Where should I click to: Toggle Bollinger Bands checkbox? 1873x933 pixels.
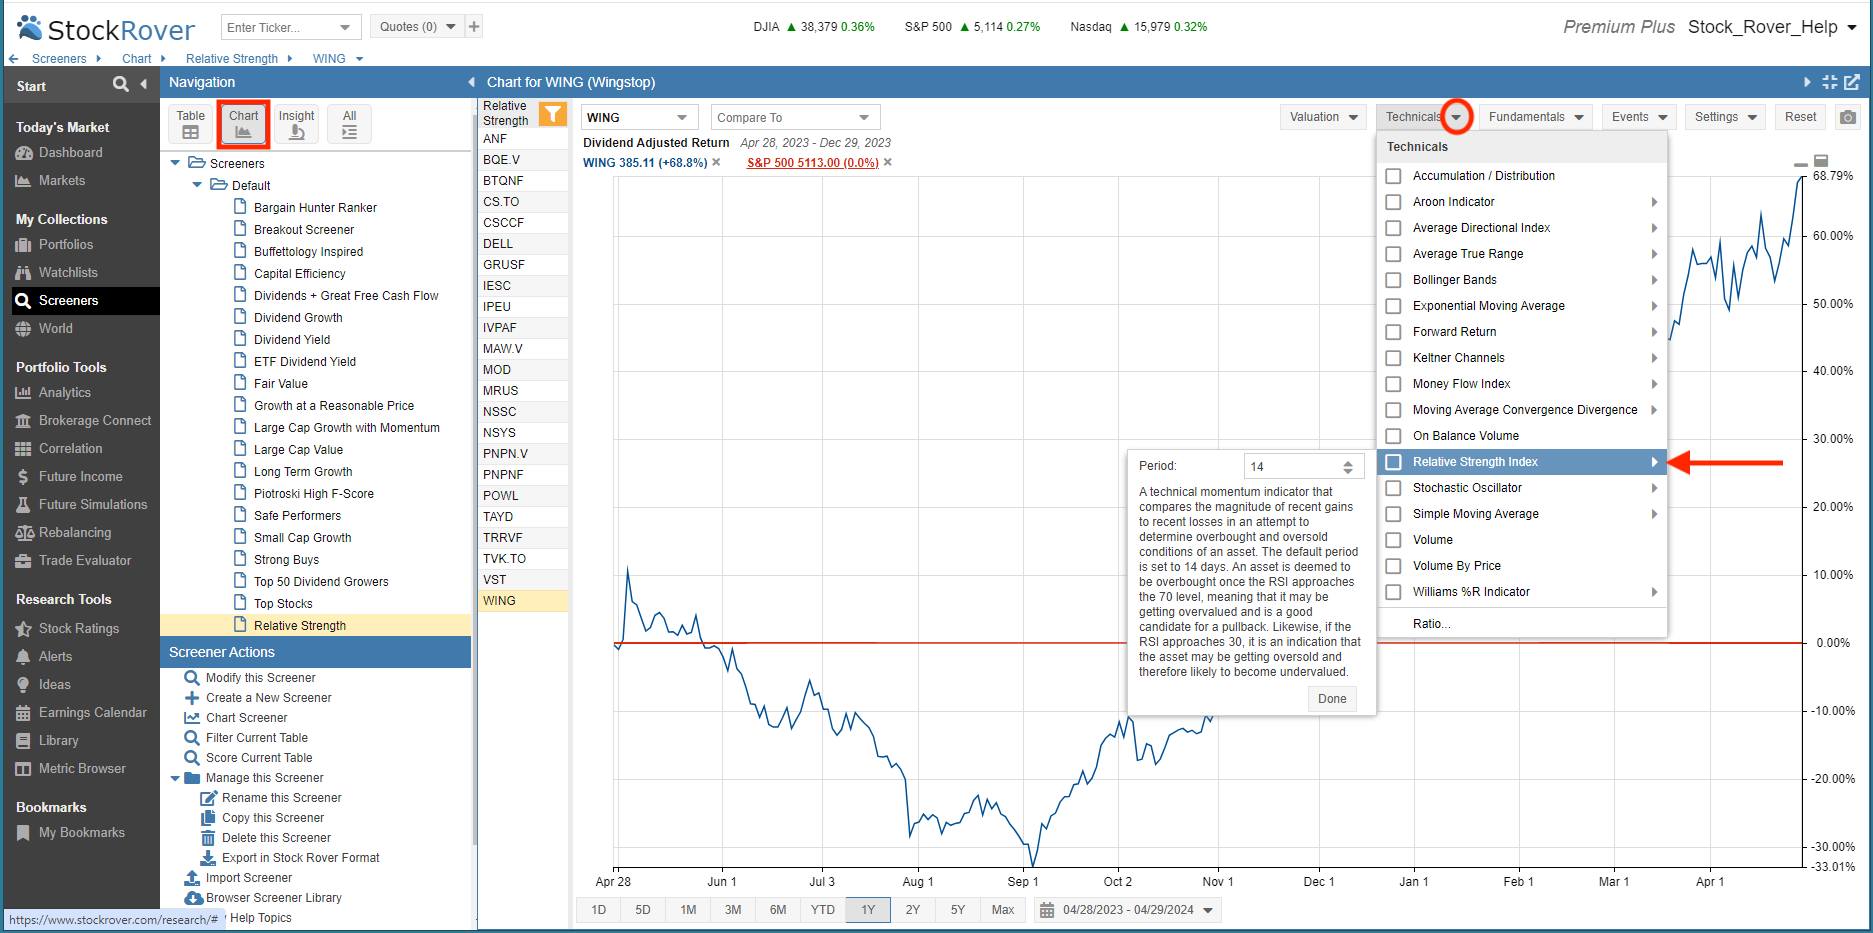click(1393, 280)
